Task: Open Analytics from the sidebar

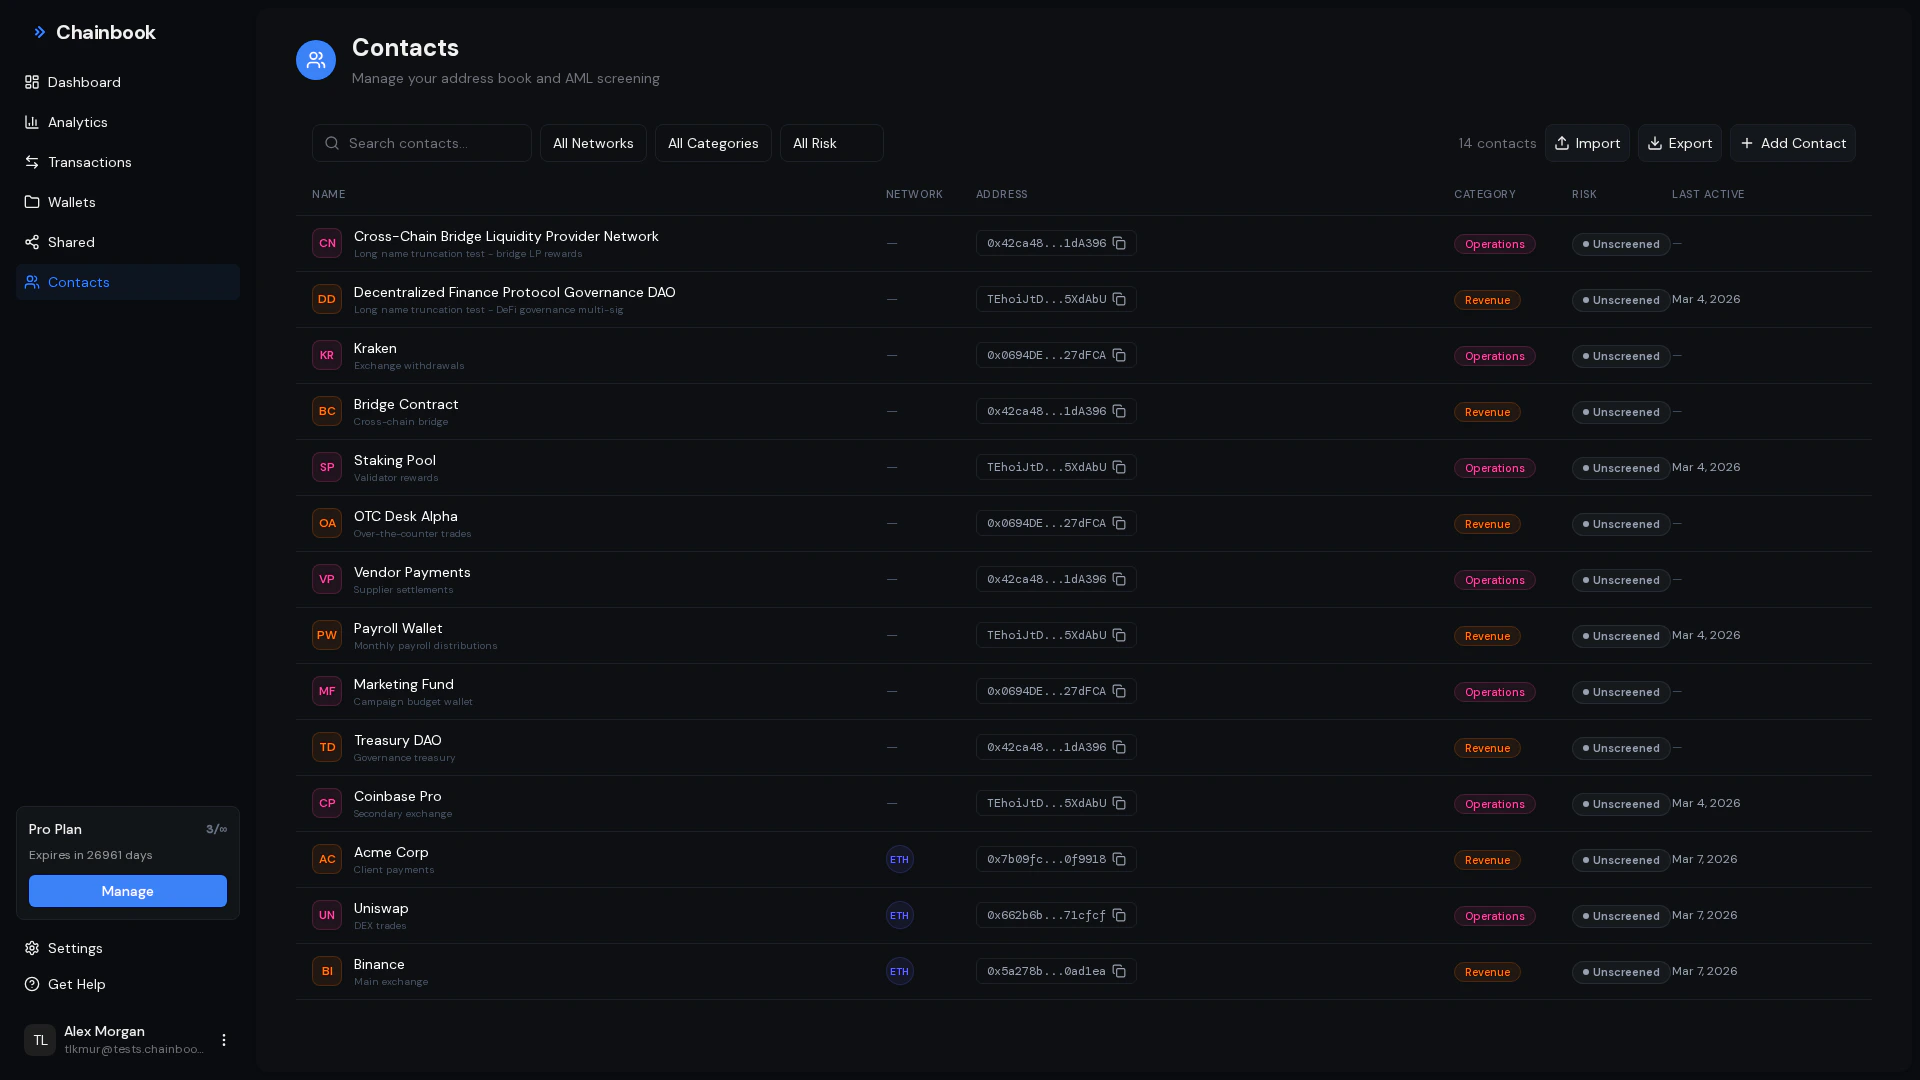Action: pyautogui.click(x=77, y=122)
